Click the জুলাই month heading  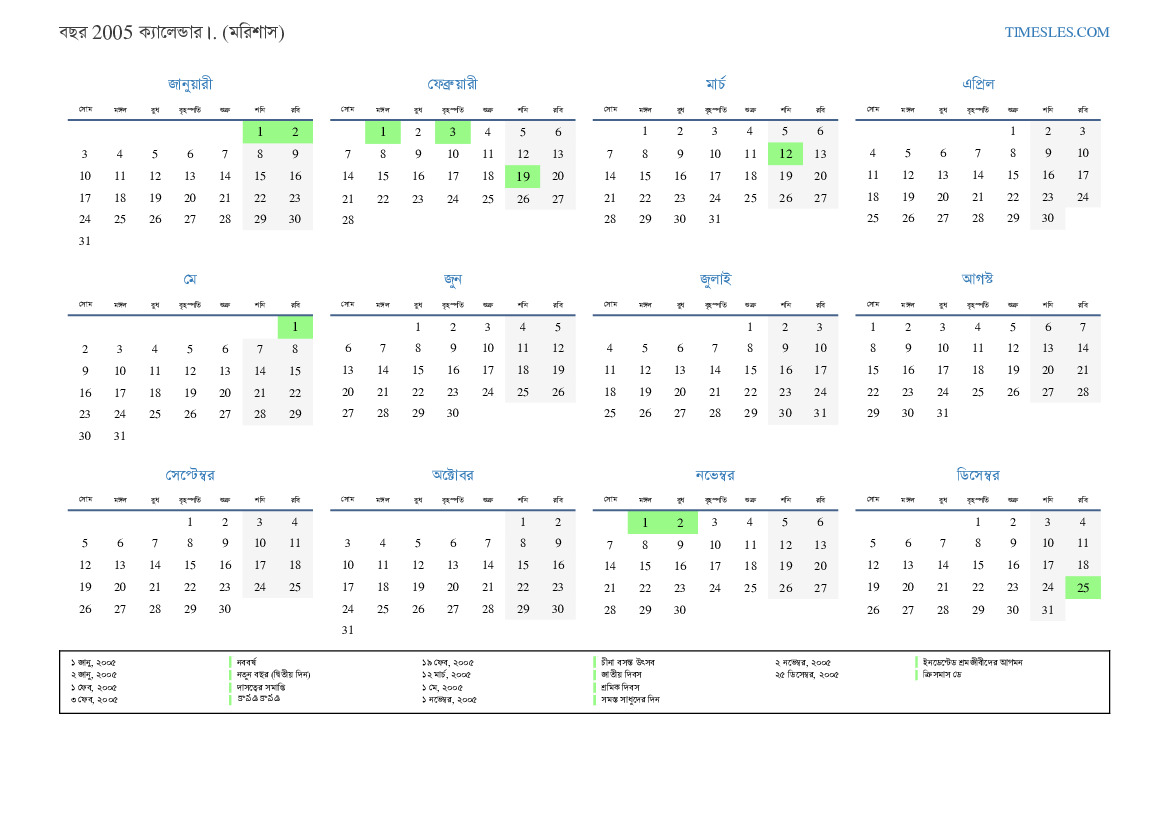(715, 279)
